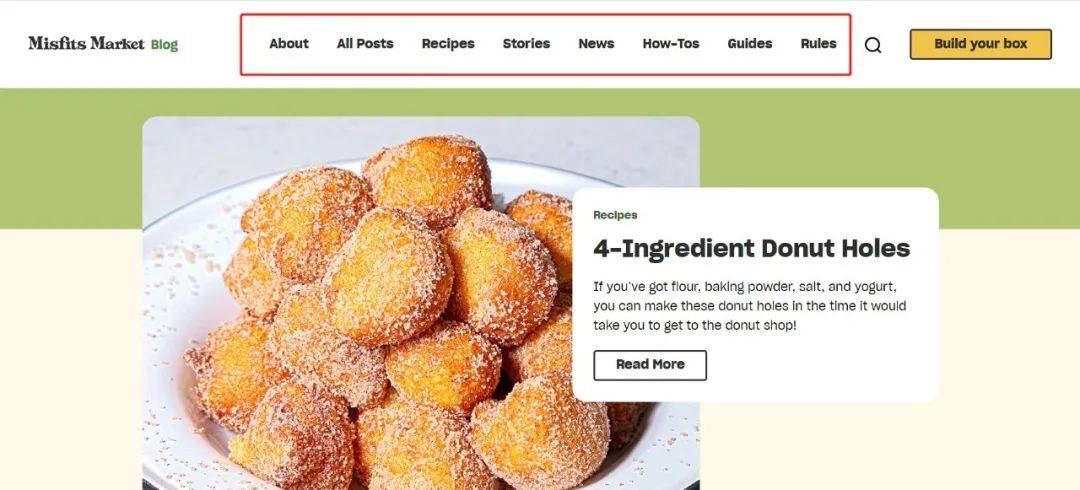Go to Guides
Viewport: 1080px width, 490px height.
pyautogui.click(x=750, y=43)
